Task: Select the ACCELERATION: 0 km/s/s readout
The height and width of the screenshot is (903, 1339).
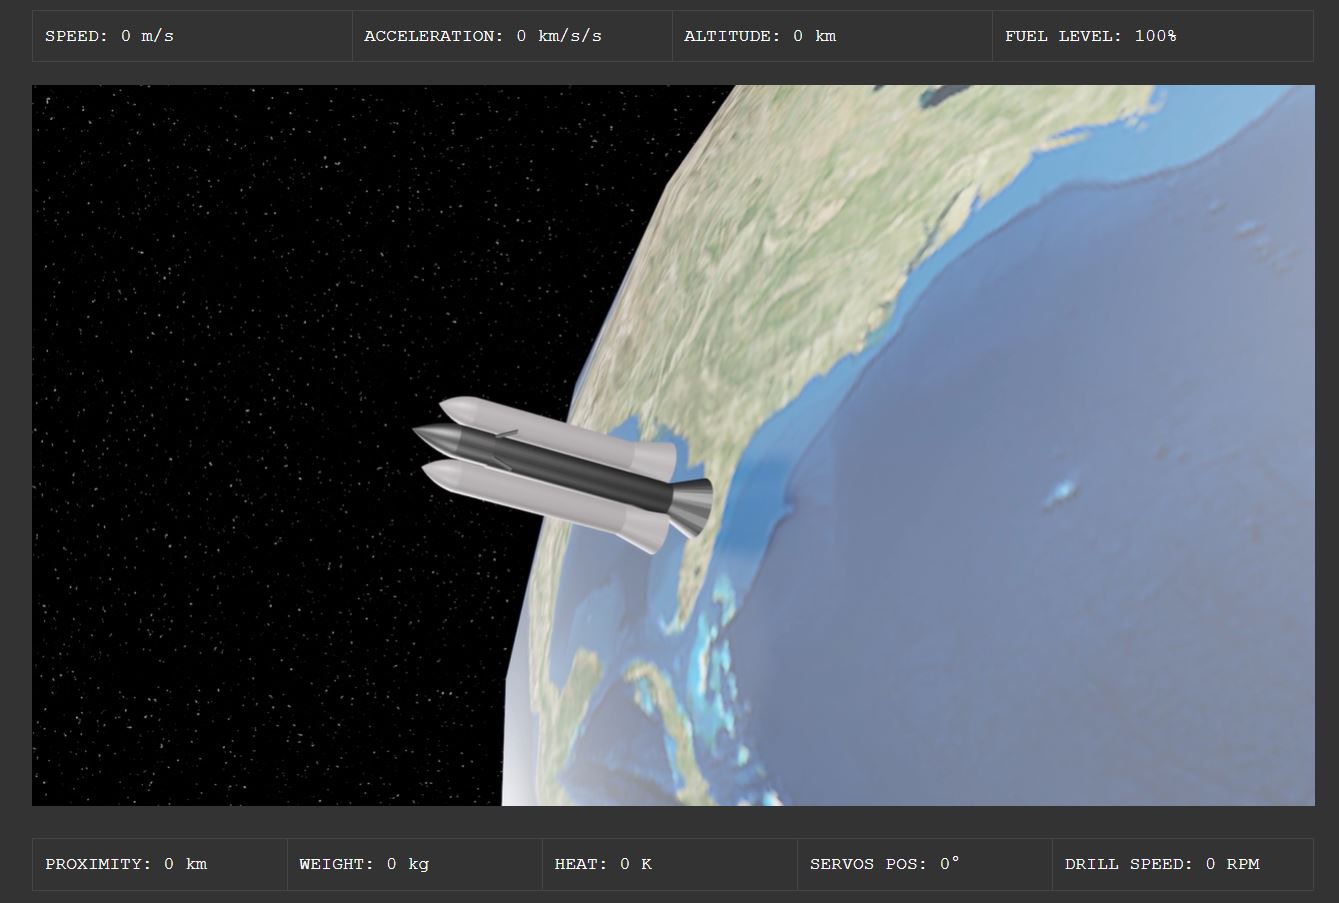Action: tap(512, 36)
